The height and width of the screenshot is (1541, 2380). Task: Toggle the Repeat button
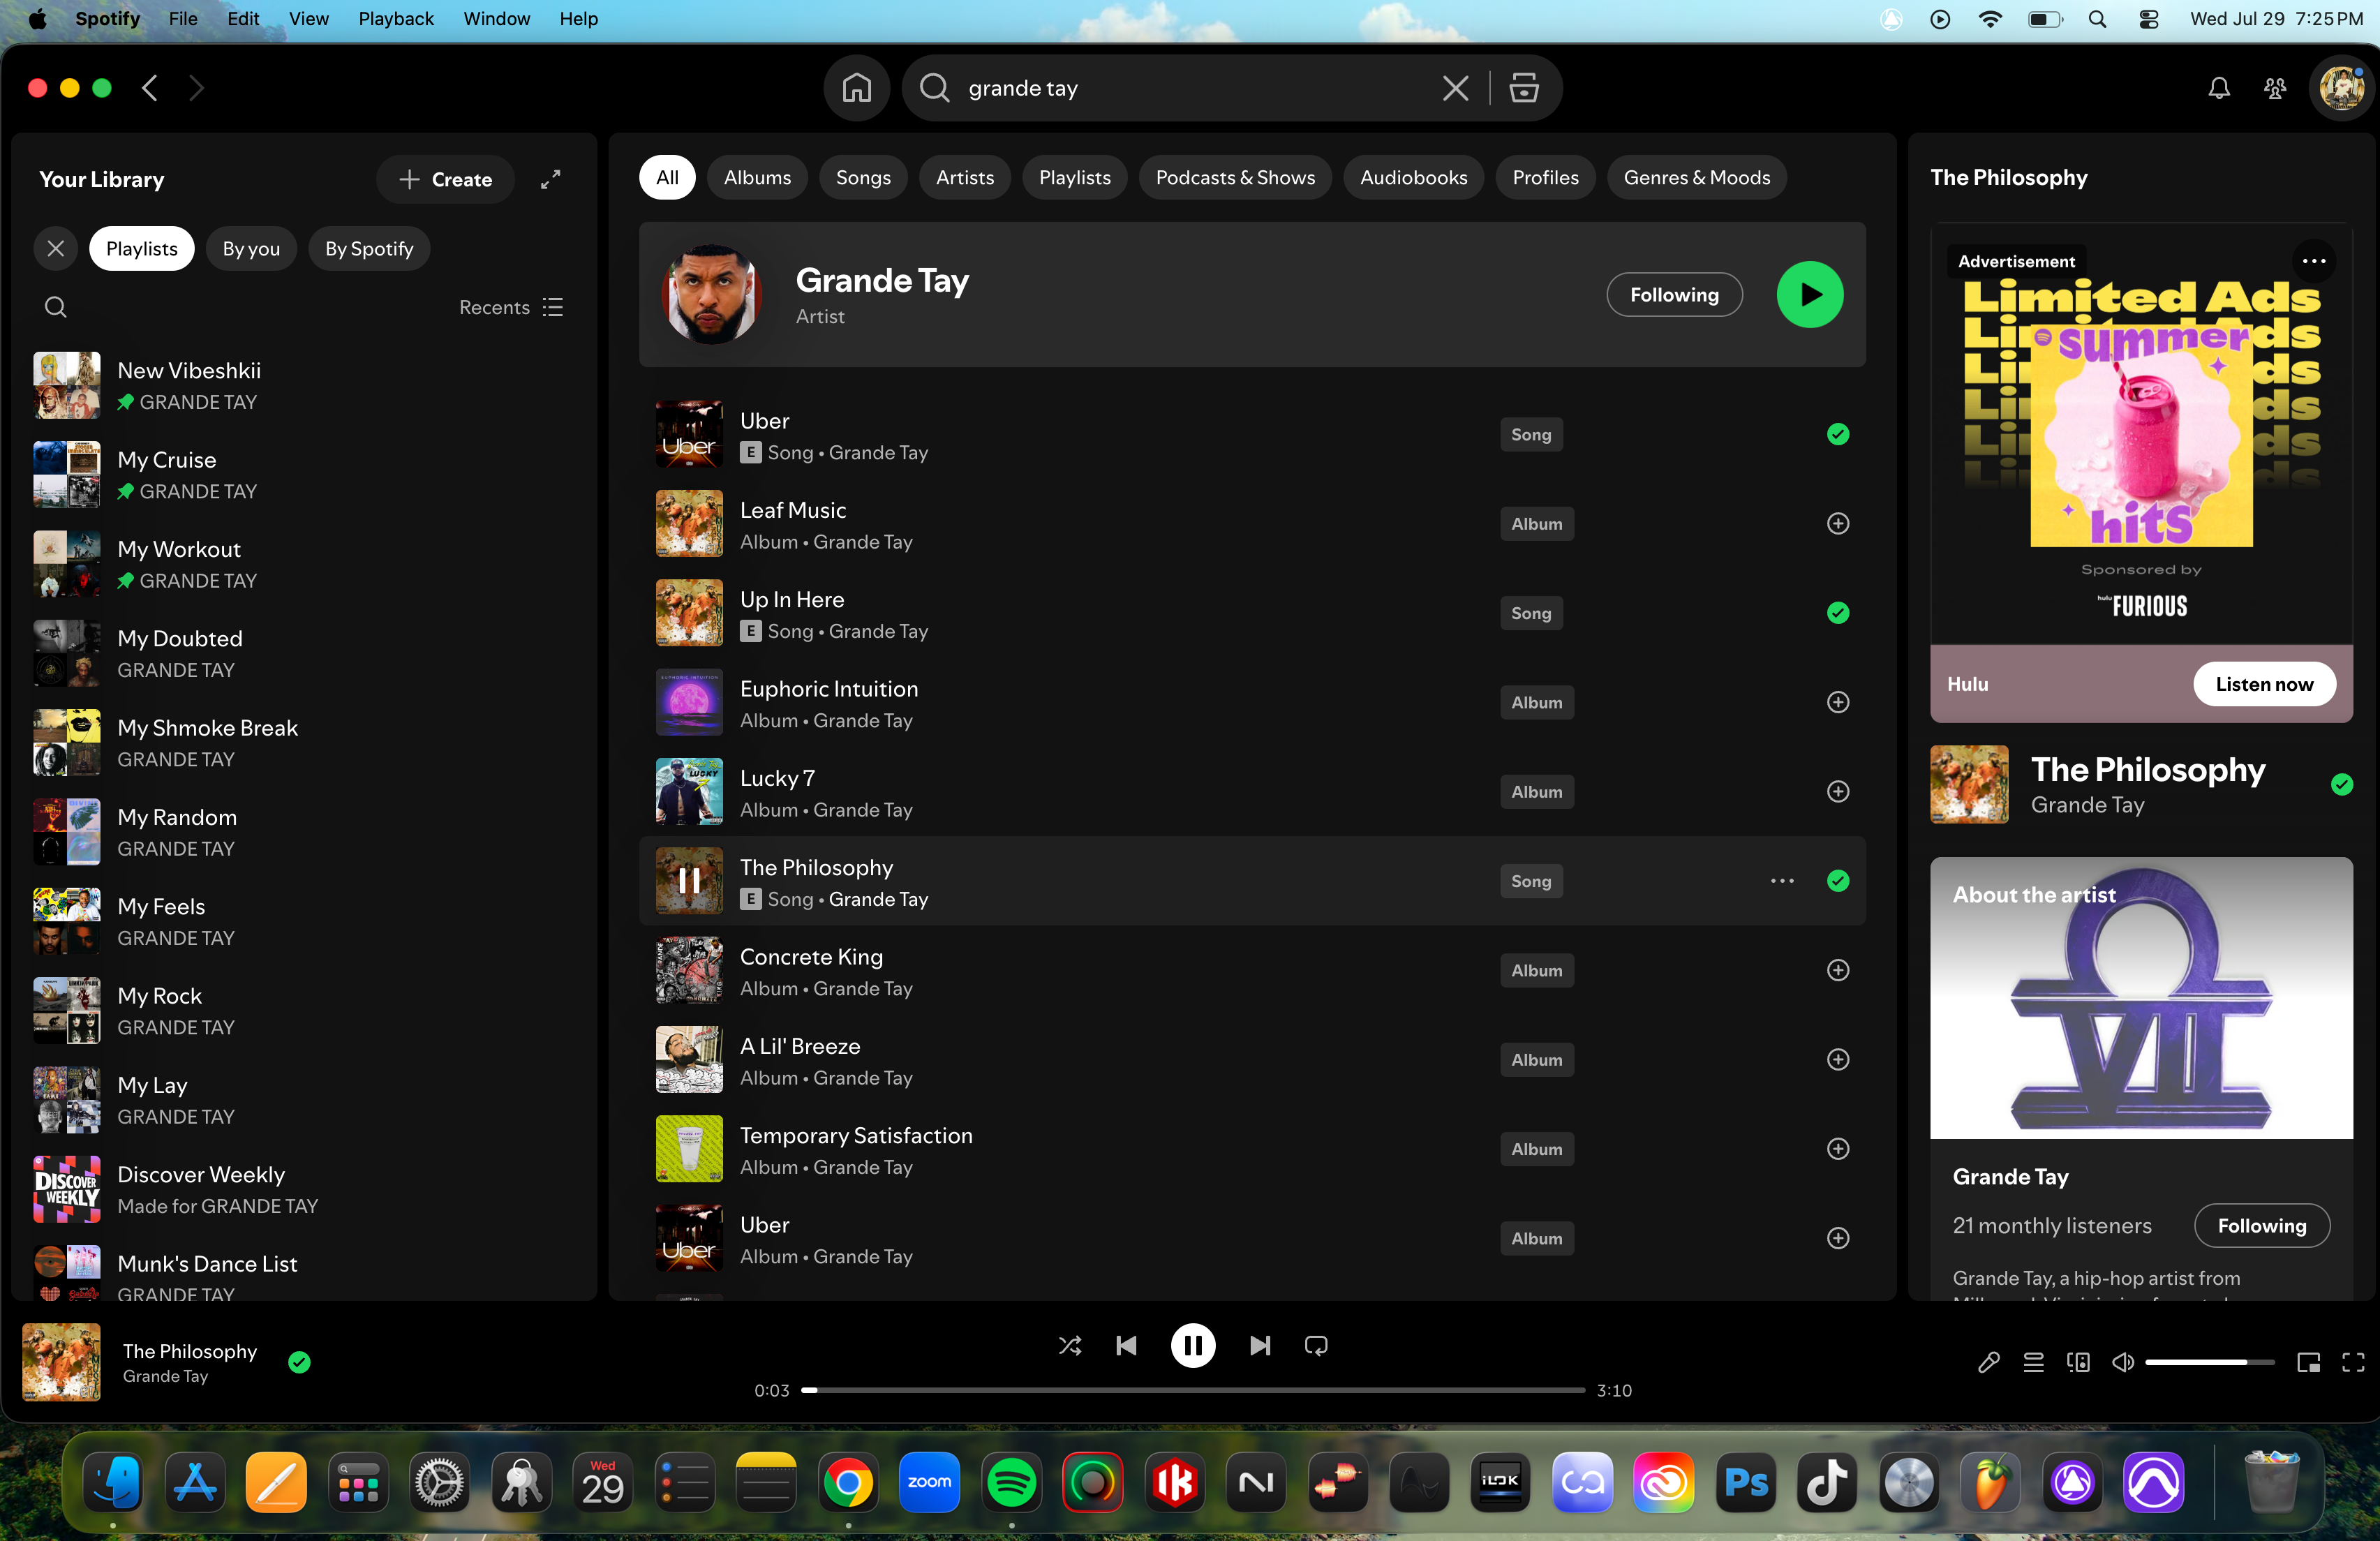1316,1346
